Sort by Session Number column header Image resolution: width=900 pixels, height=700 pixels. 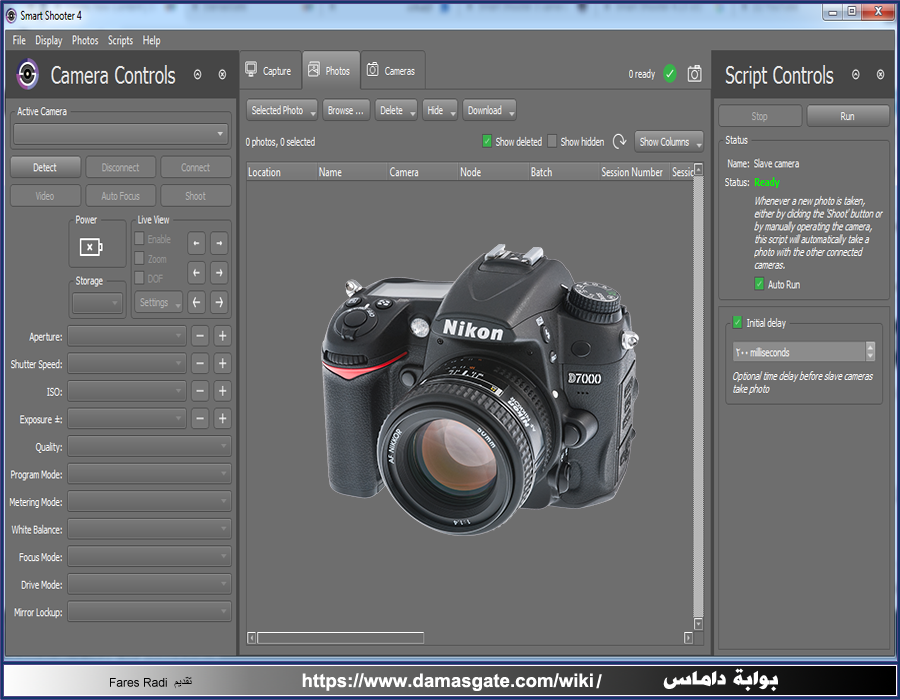click(x=632, y=172)
